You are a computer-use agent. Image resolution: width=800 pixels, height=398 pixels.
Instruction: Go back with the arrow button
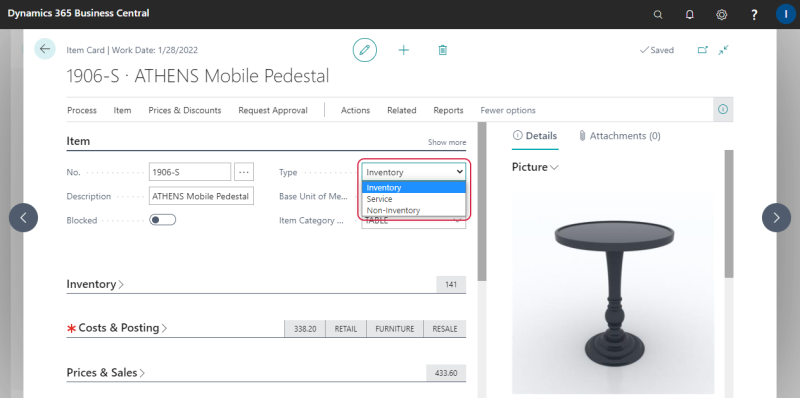coord(45,49)
